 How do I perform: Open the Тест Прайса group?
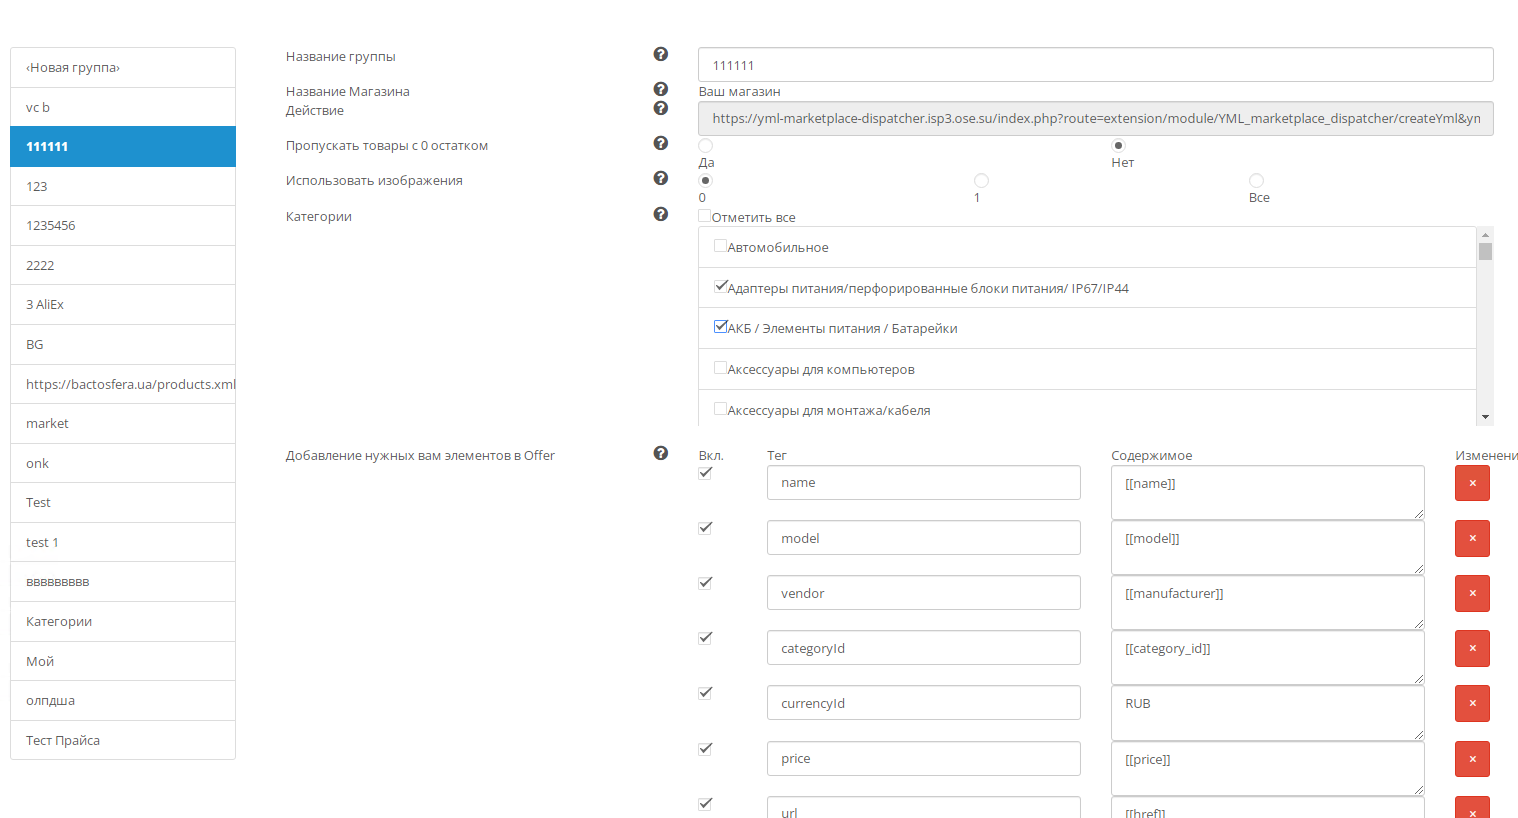coord(122,740)
